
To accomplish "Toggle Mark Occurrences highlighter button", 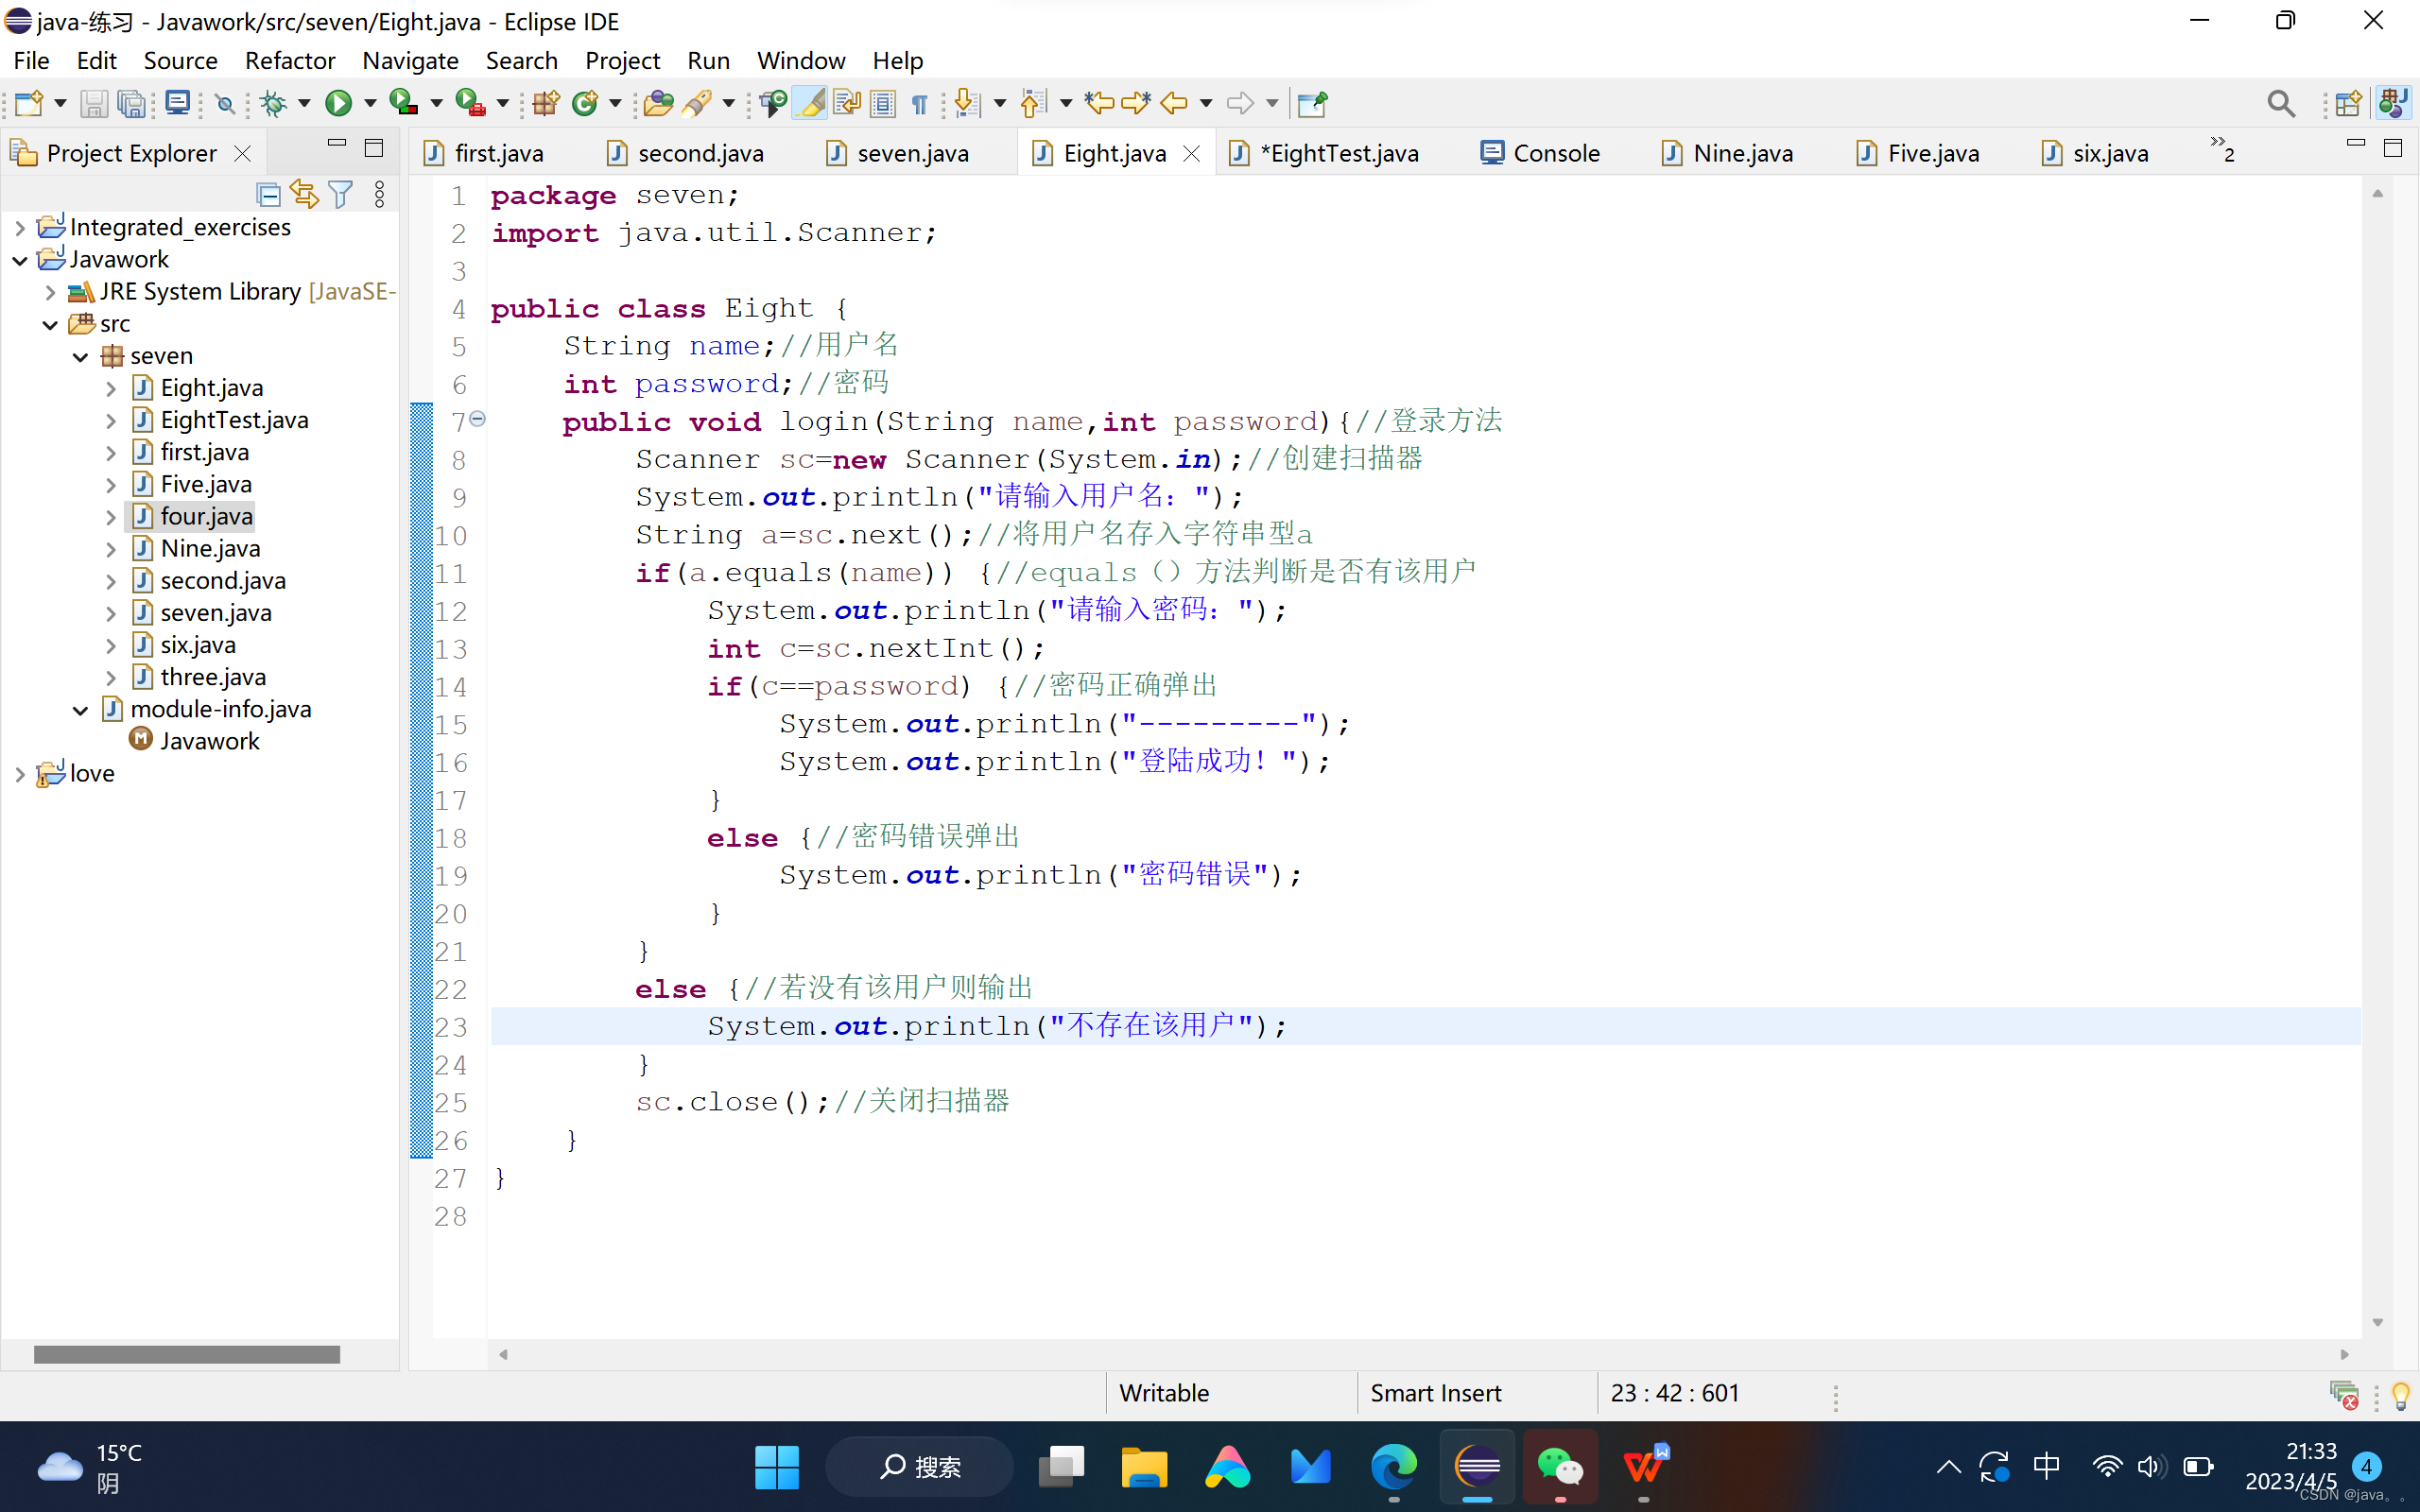I will (x=811, y=103).
